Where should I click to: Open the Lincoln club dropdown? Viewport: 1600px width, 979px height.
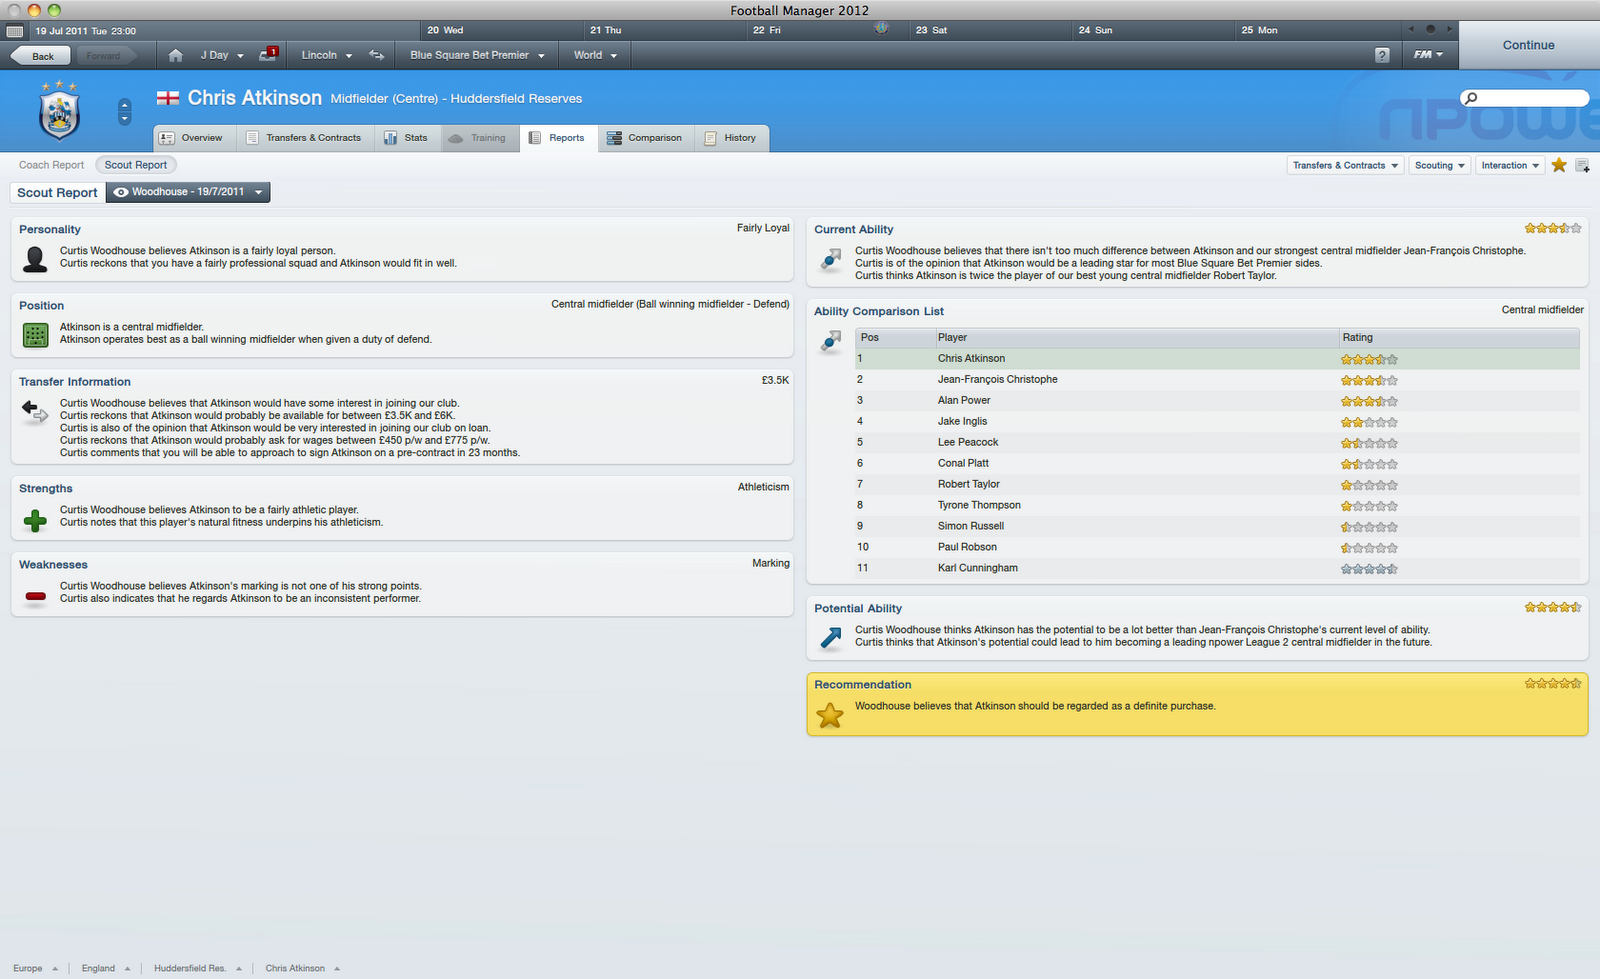click(x=327, y=55)
